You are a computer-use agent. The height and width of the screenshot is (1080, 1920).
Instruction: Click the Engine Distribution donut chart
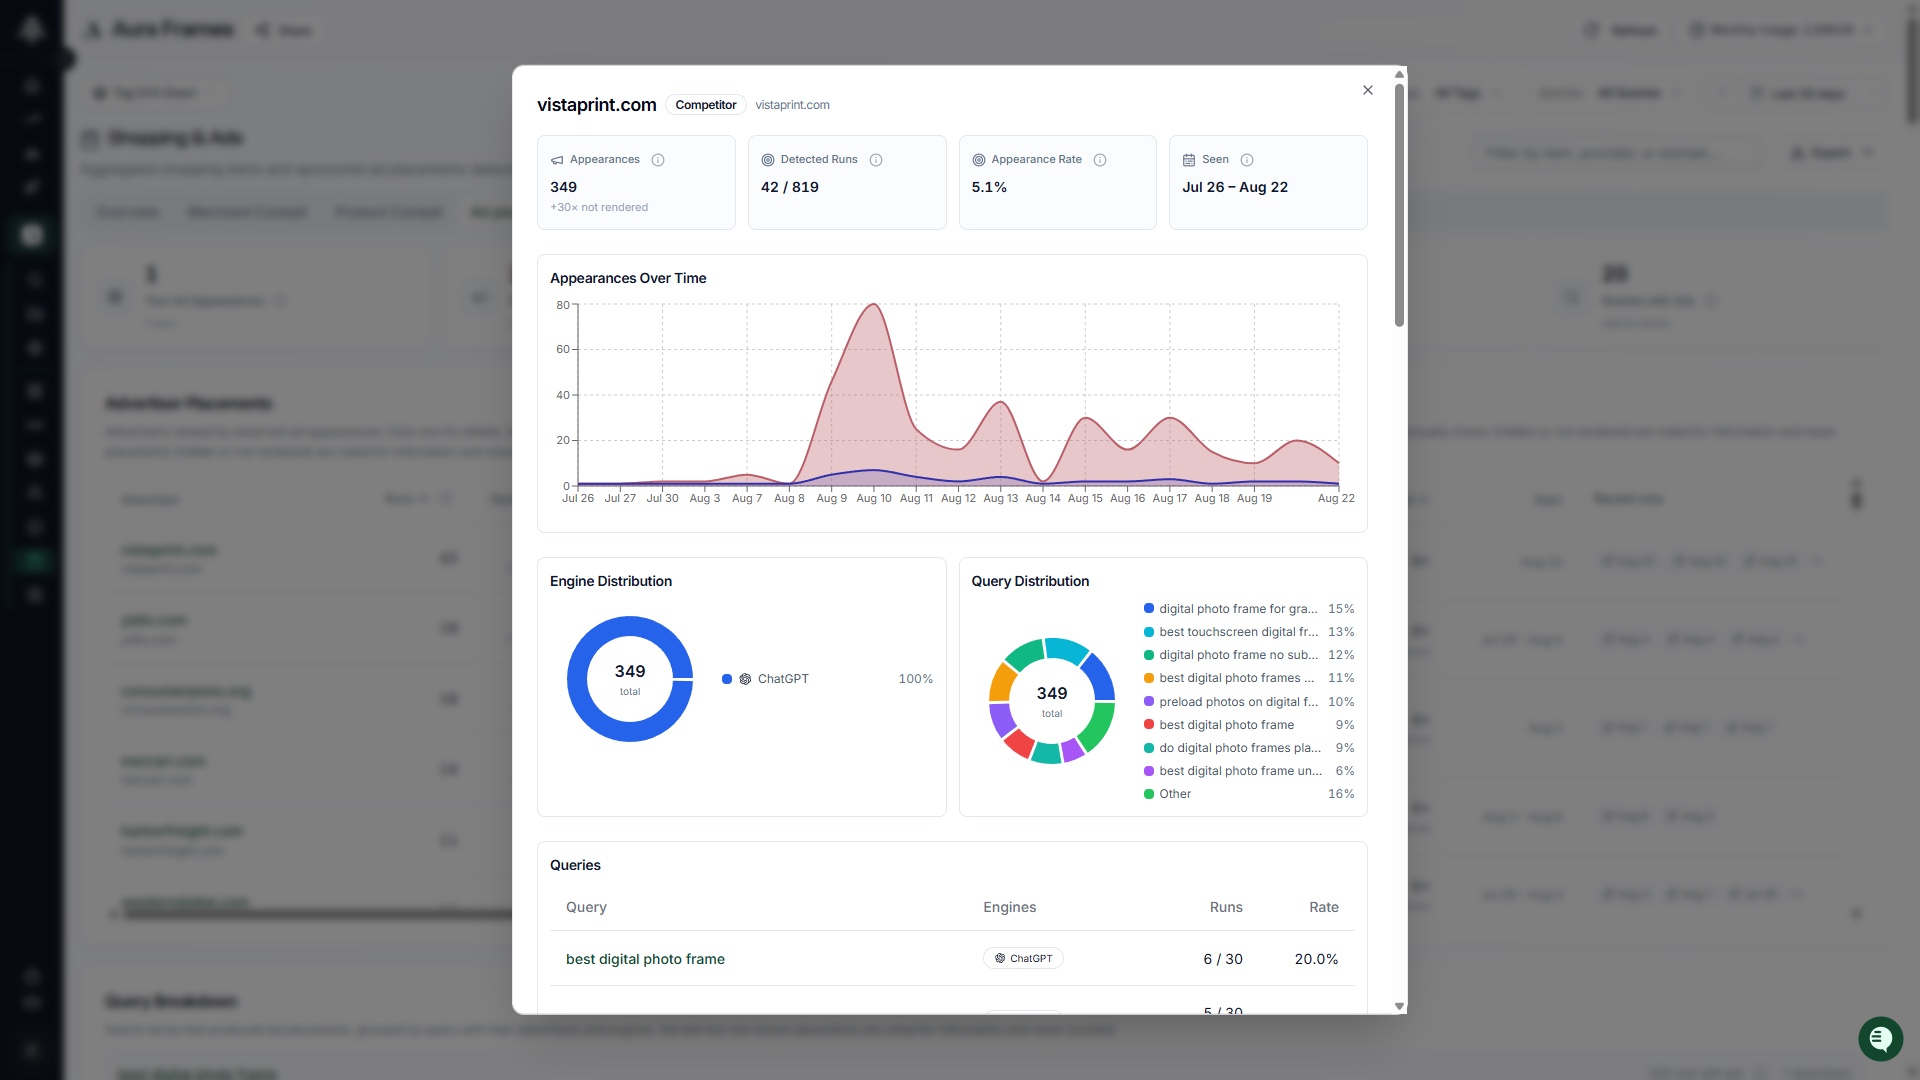coord(630,679)
